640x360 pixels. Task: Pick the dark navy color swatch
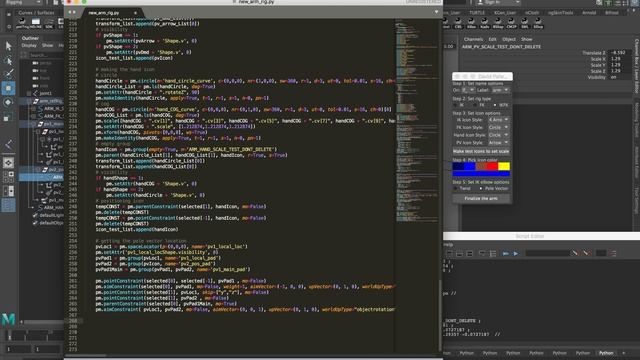coord(458,166)
